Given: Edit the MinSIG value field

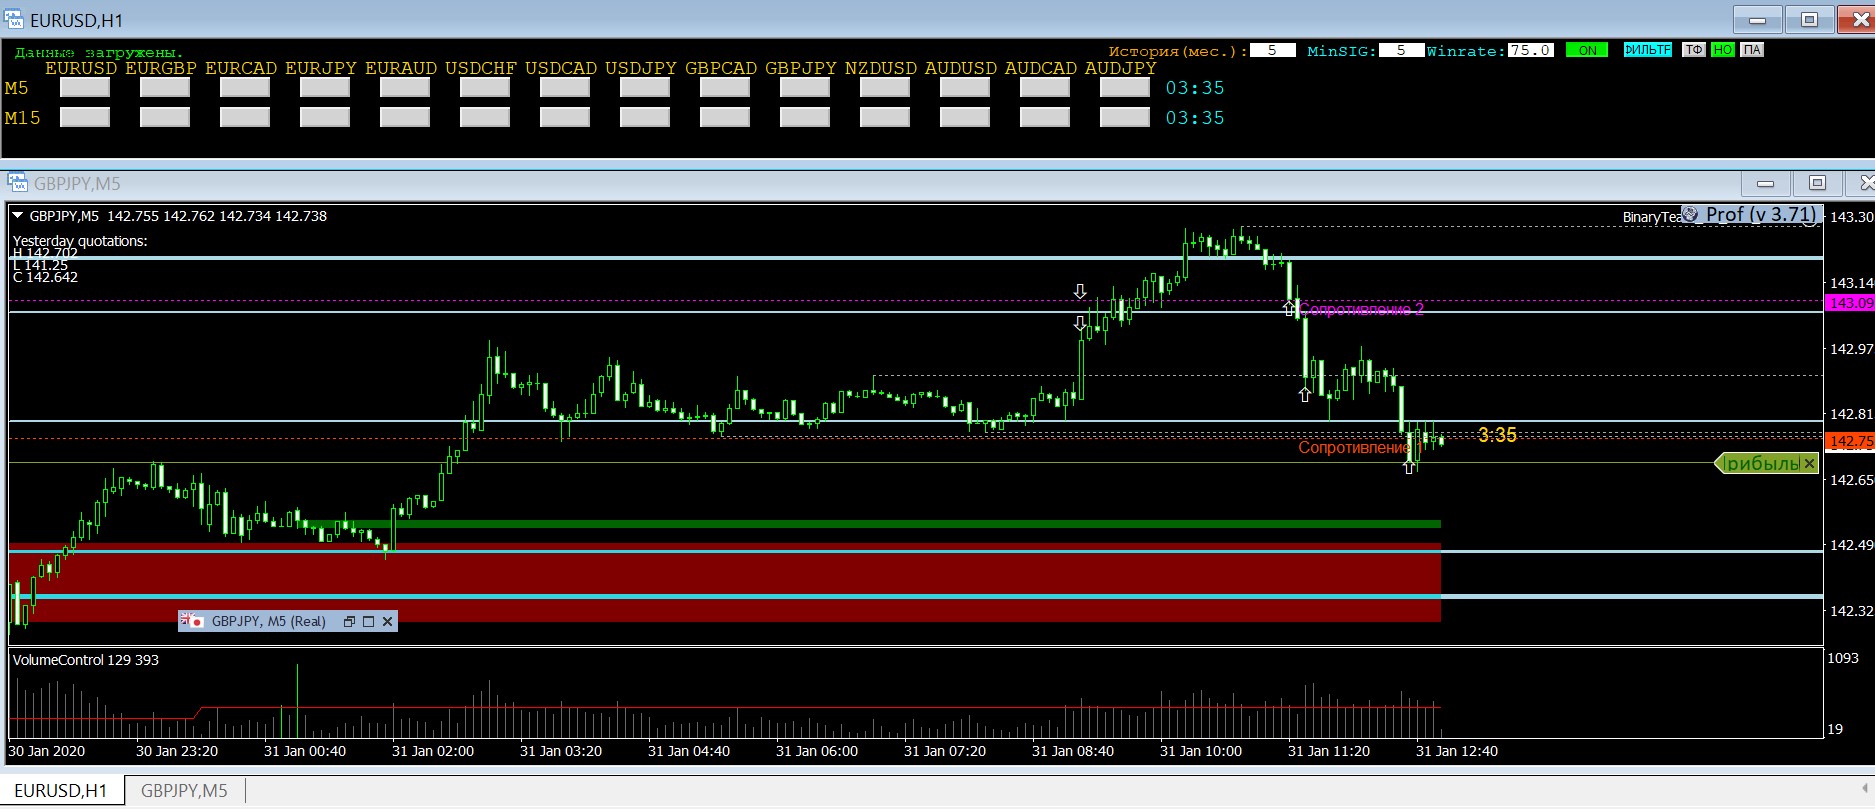Looking at the screenshot, I should (1402, 50).
